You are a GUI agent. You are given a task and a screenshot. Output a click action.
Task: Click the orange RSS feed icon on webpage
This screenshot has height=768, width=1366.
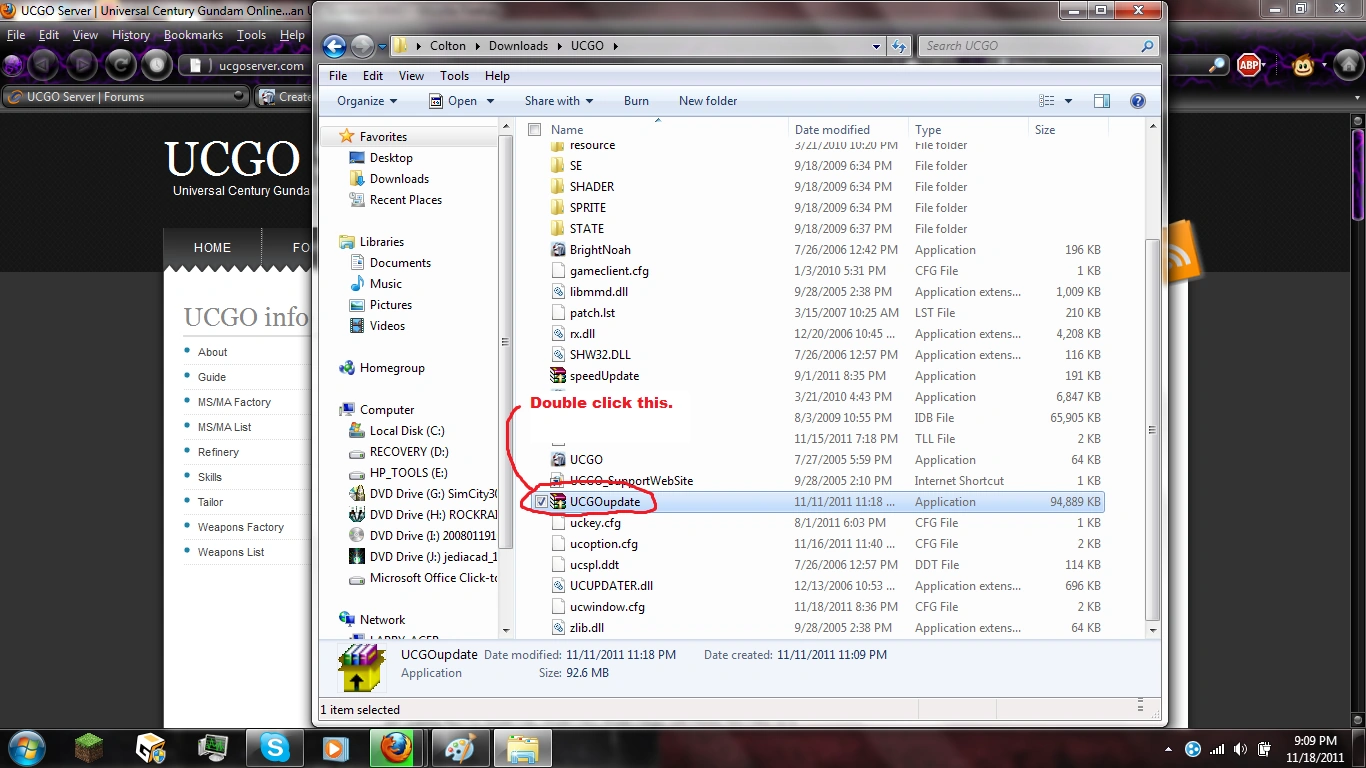[1180, 251]
